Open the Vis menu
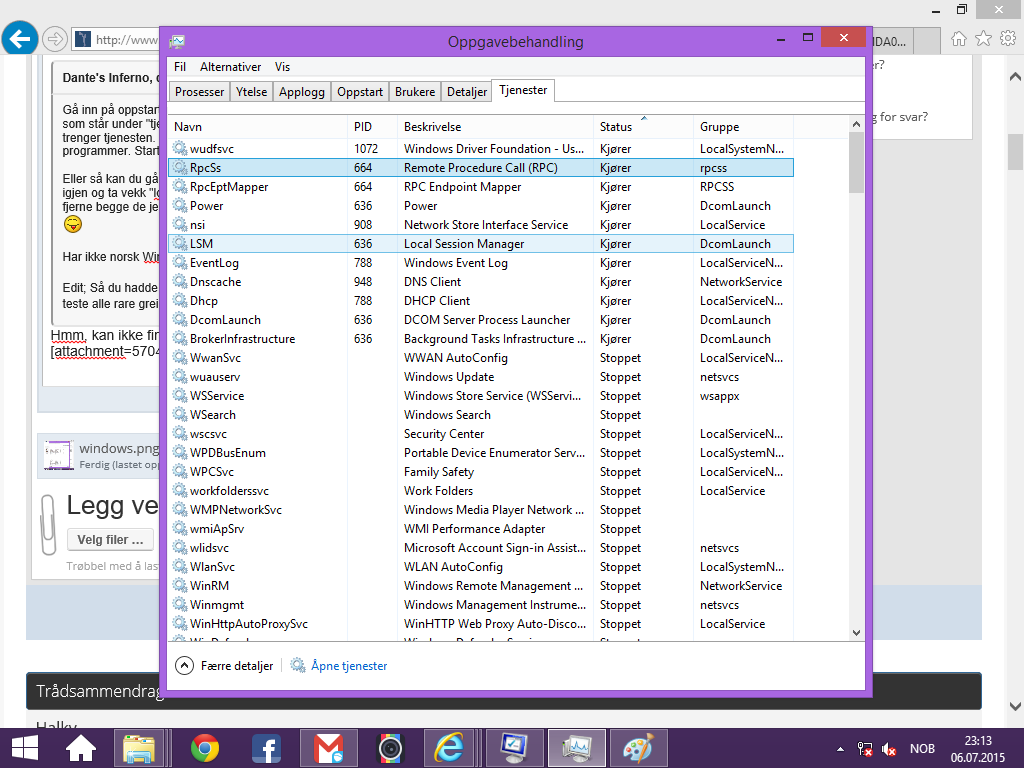This screenshot has height=768, width=1024. coord(282,67)
